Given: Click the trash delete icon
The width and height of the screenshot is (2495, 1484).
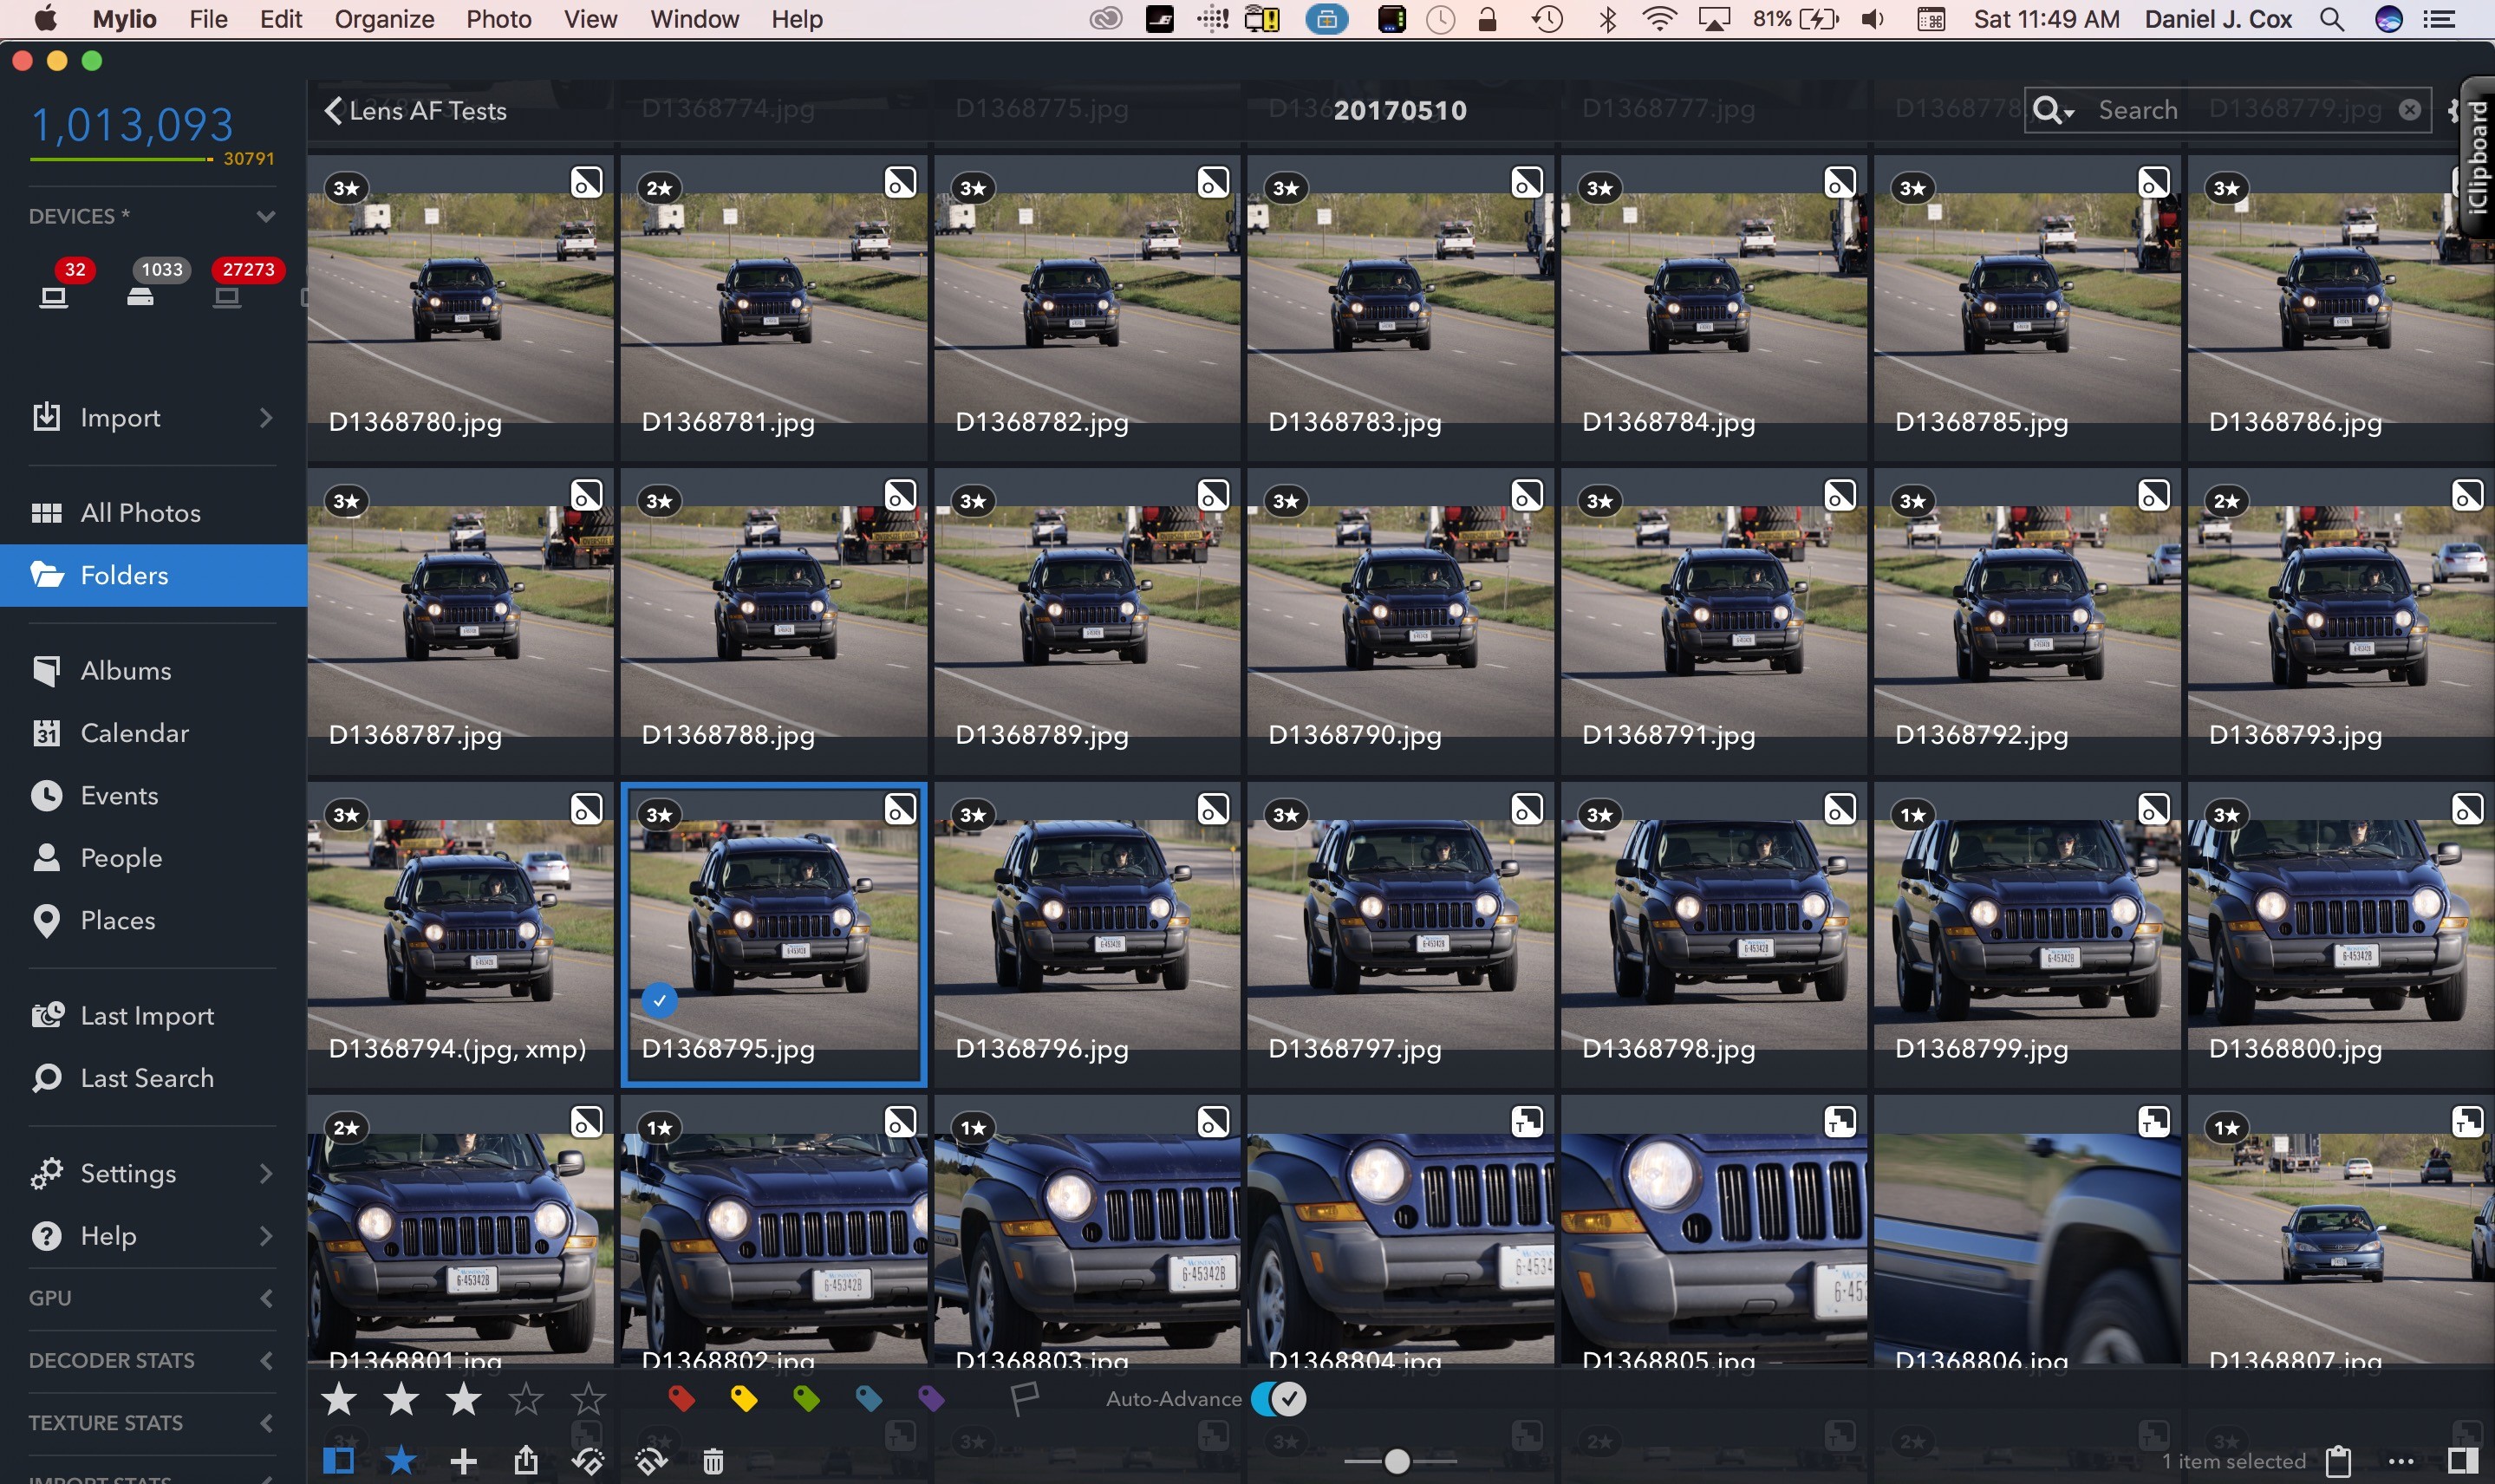Looking at the screenshot, I should pyautogui.click(x=713, y=1461).
